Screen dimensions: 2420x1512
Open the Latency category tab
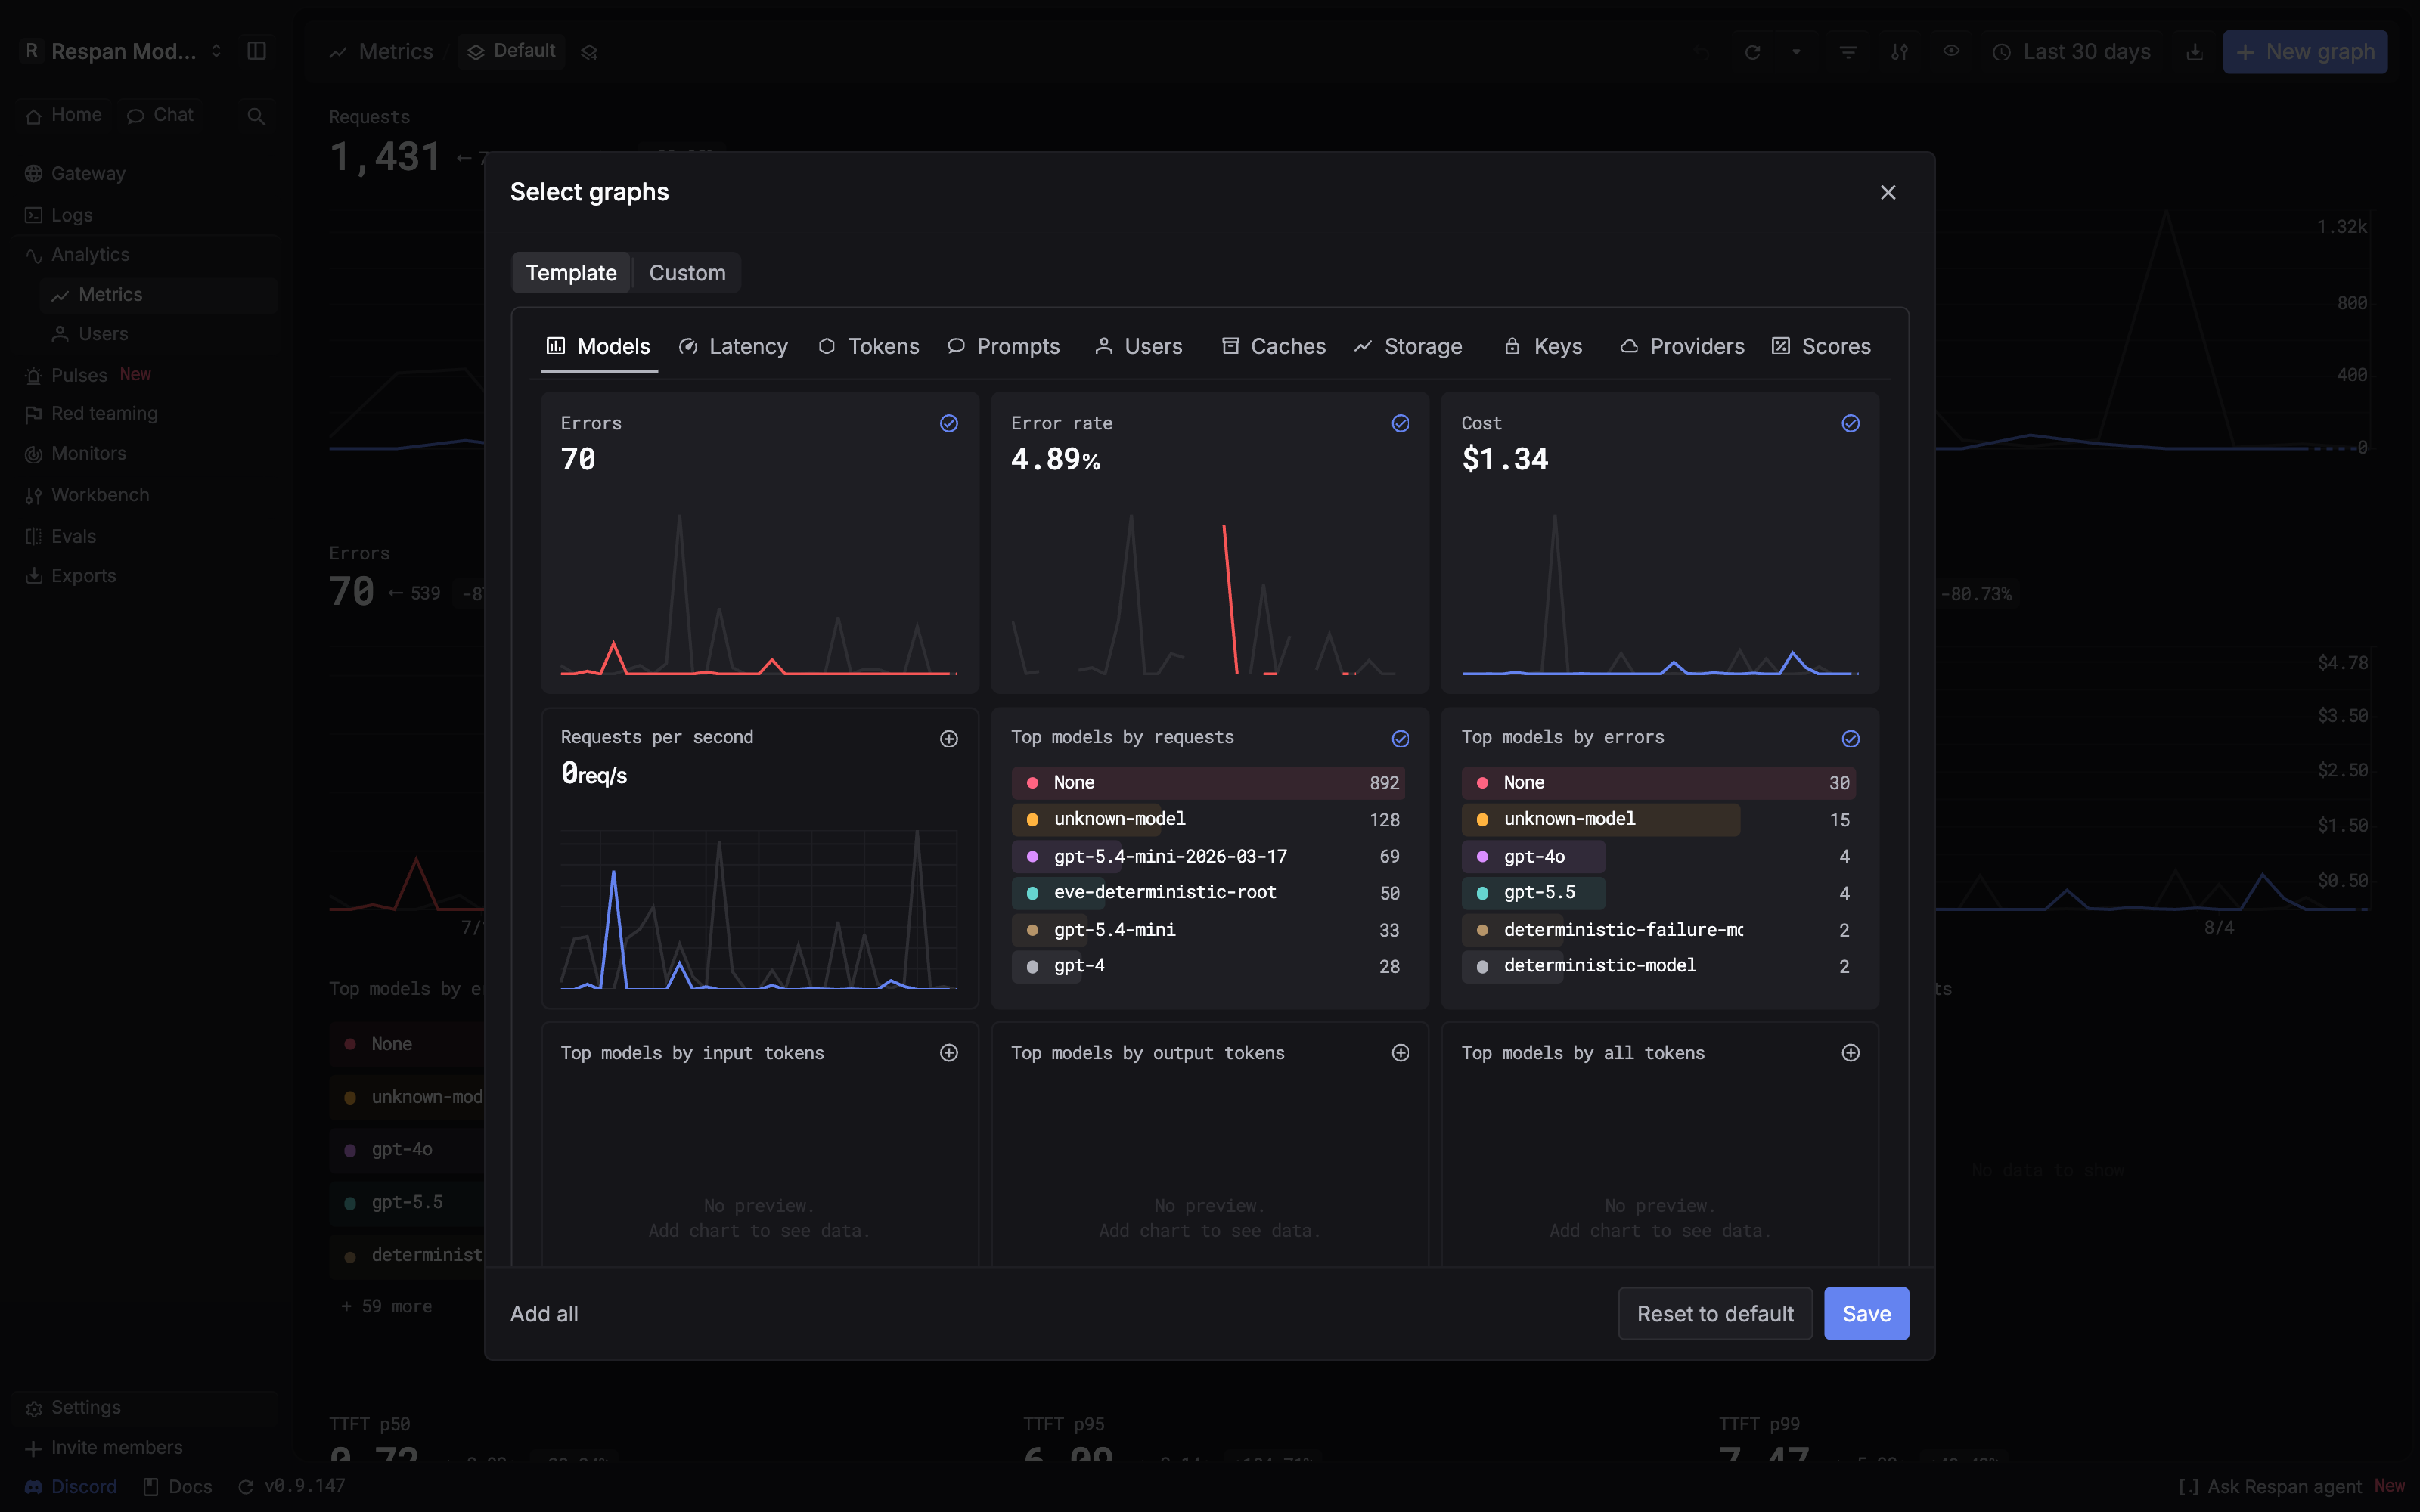pos(733,346)
